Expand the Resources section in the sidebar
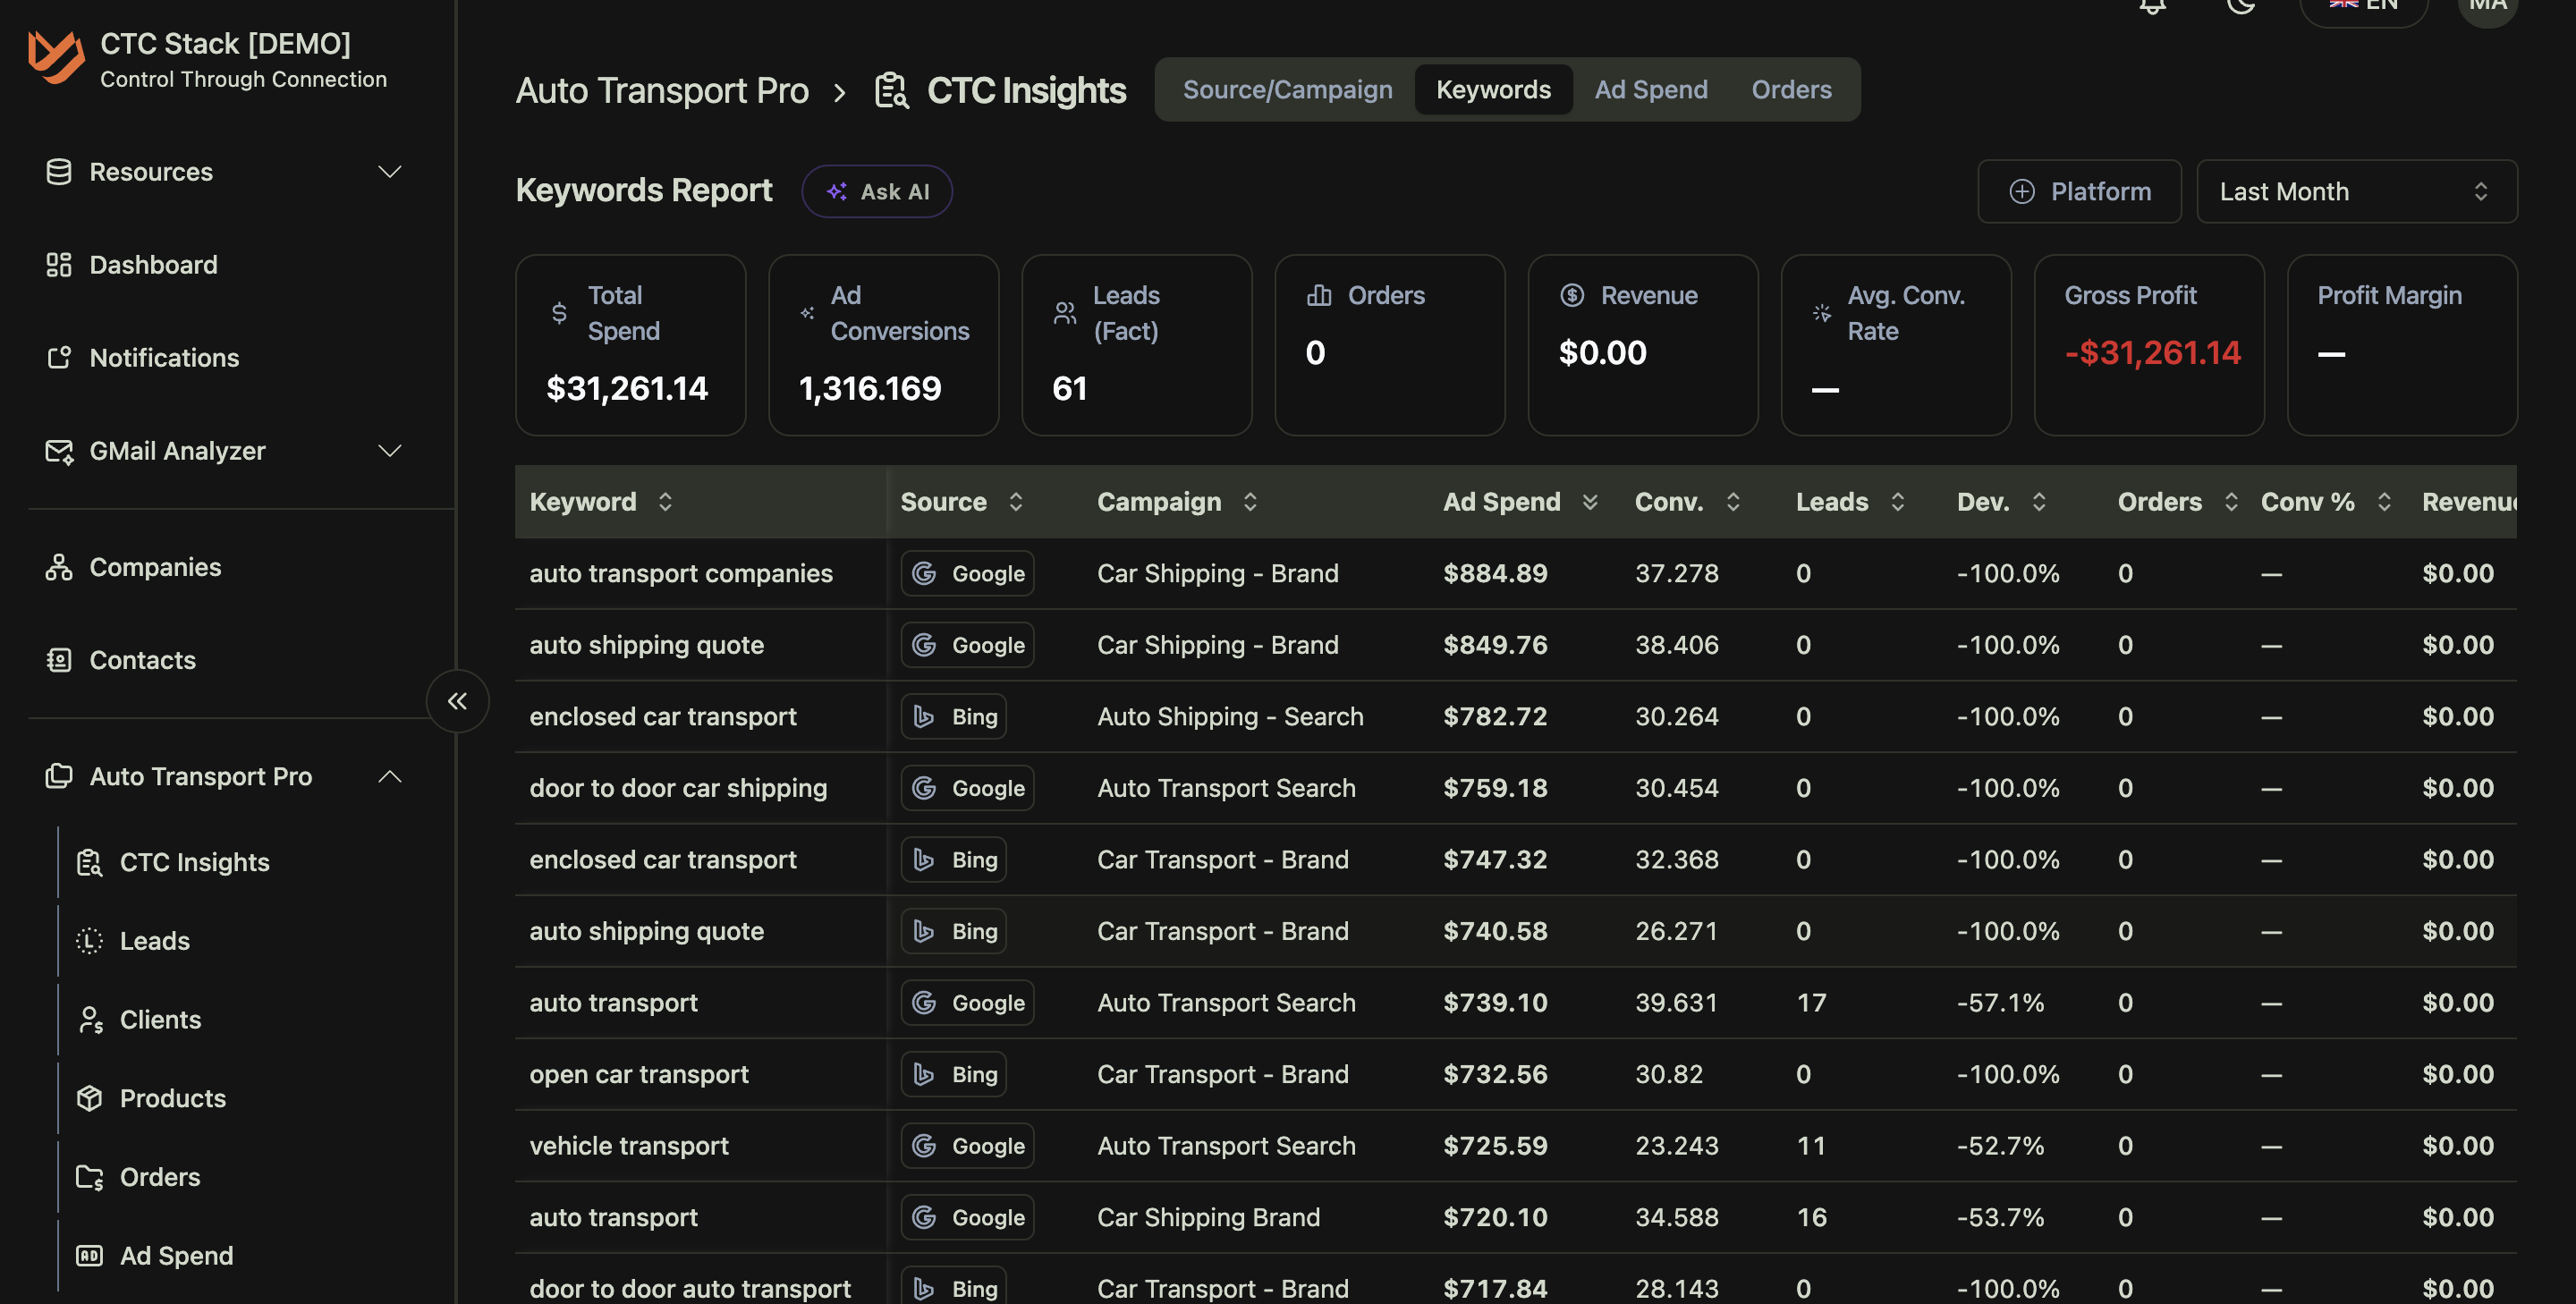 click(390, 171)
